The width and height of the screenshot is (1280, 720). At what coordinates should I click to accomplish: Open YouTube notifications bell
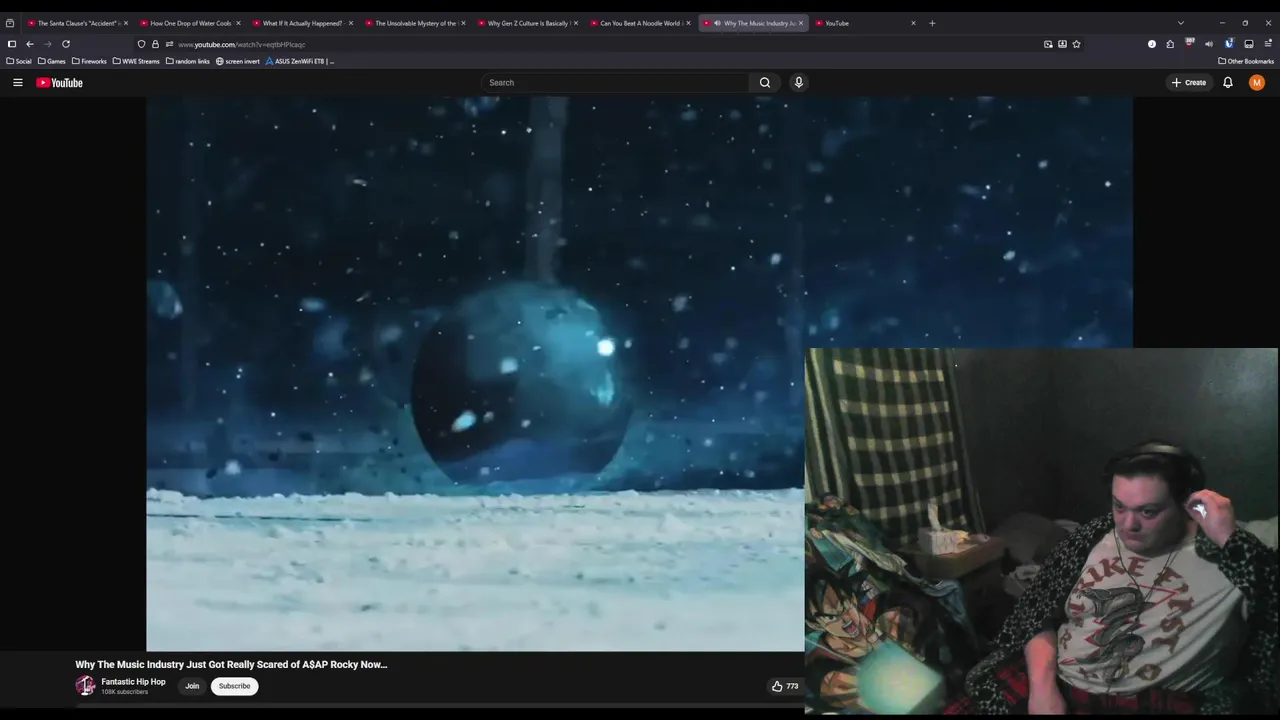(x=1228, y=83)
